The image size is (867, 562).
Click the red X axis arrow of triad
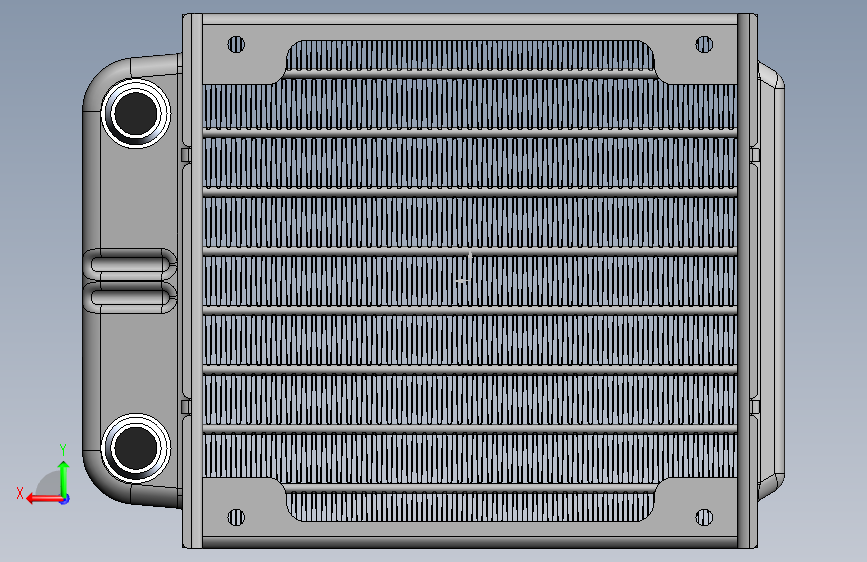(x=44, y=499)
